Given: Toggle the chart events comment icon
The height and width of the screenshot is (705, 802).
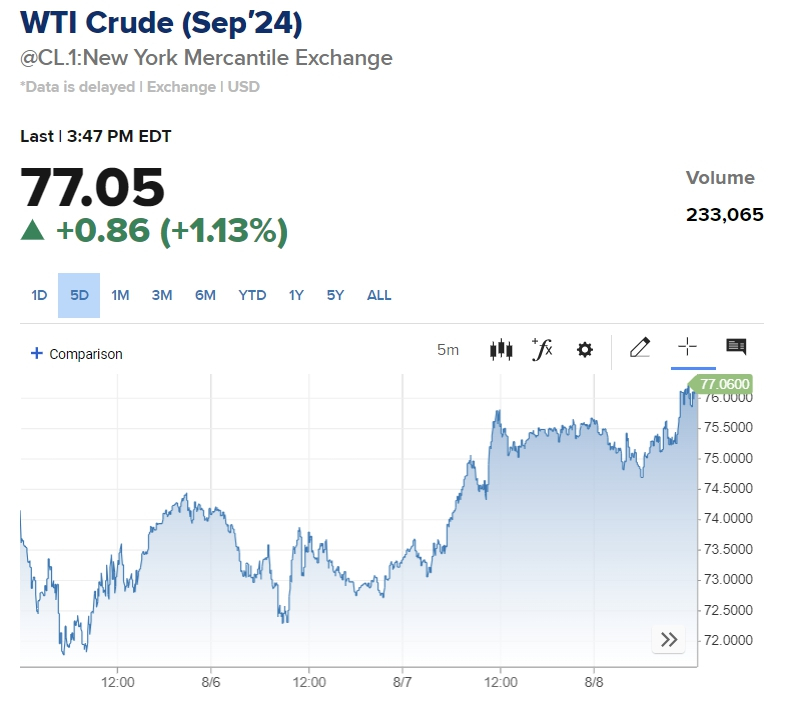Looking at the screenshot, I should [x=736, y=347].
